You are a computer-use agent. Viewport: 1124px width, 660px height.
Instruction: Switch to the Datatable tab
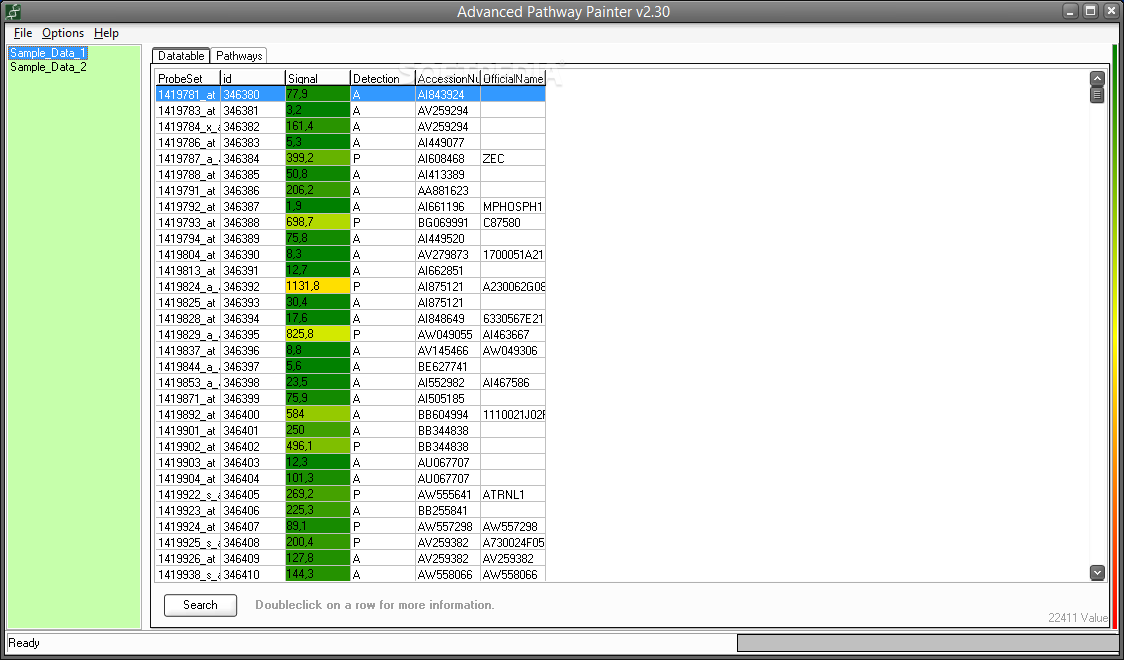181,56
